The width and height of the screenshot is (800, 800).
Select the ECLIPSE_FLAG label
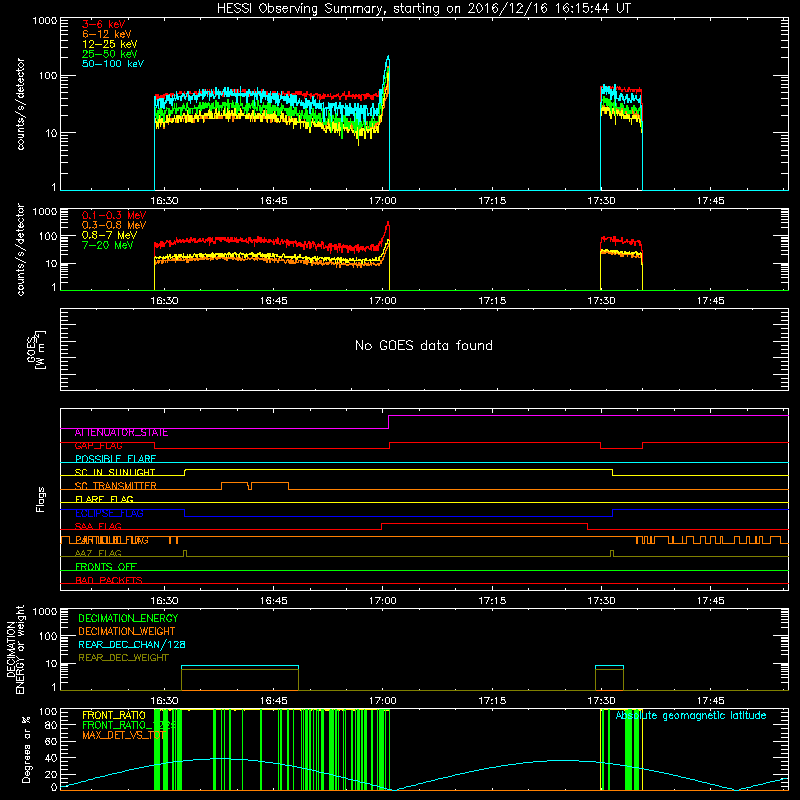pyautogui.click(x=109, y=513)
